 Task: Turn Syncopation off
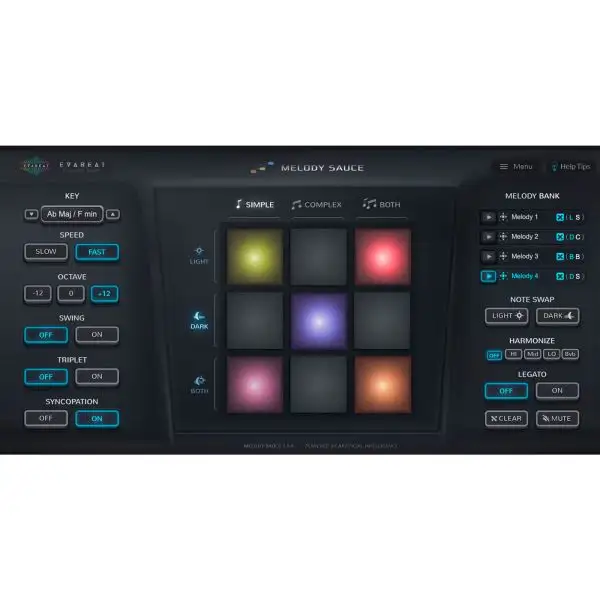[x=46, y=418]
